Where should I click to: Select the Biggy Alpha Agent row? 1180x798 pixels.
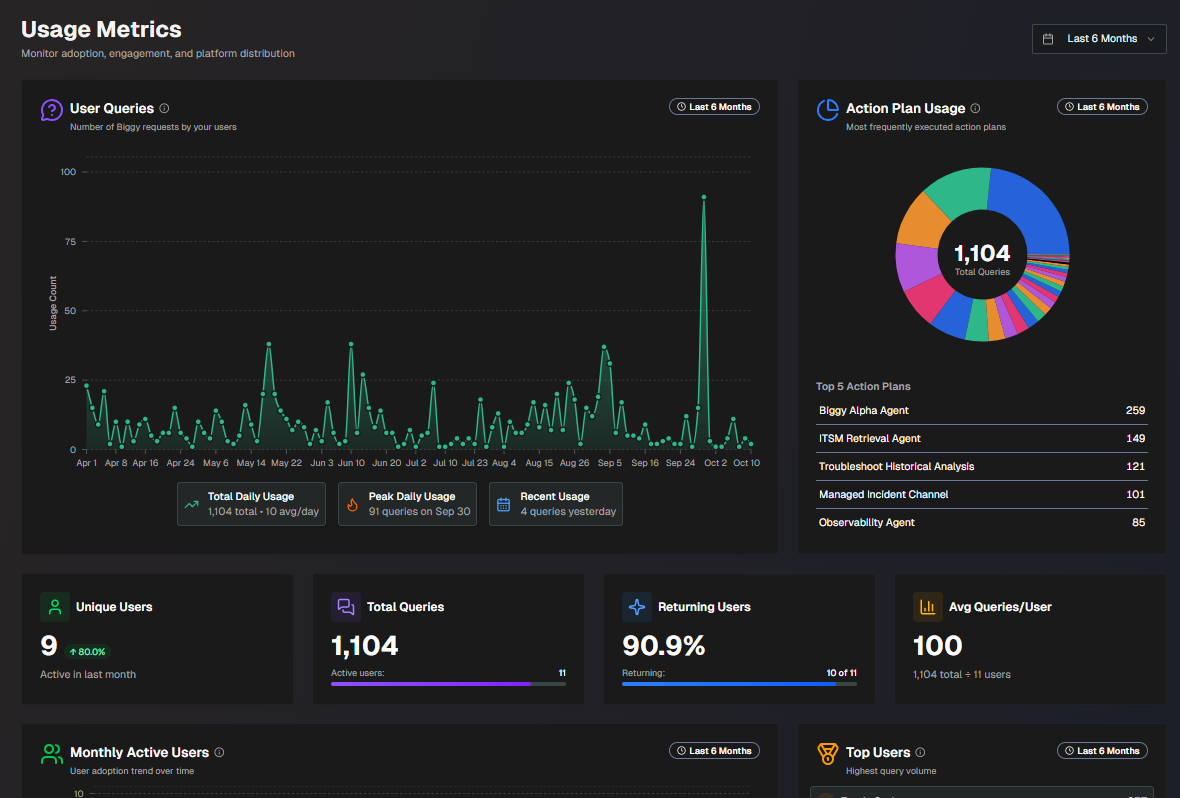point(980,410)
